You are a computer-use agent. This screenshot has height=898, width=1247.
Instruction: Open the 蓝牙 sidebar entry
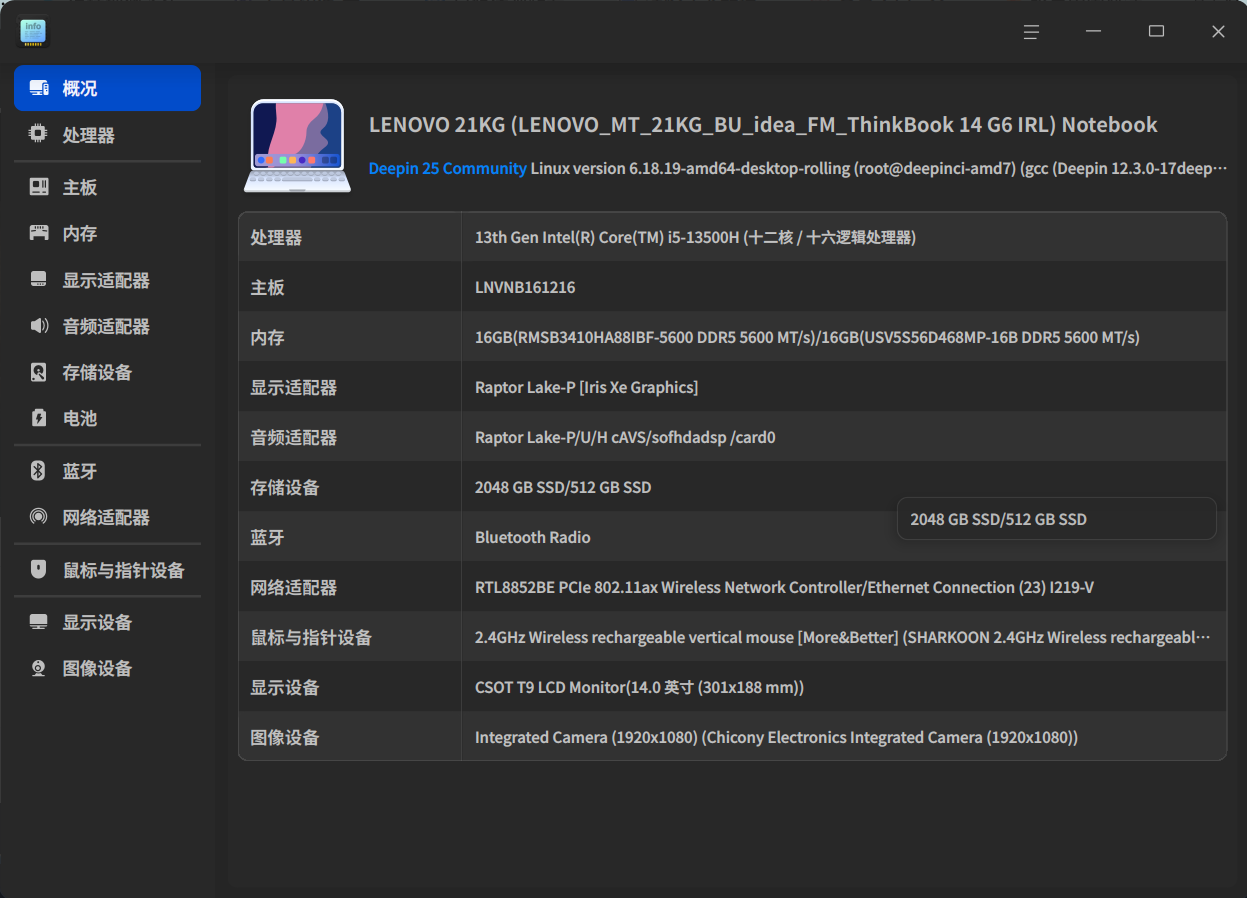pyautogui.click(x=107, y=471)
